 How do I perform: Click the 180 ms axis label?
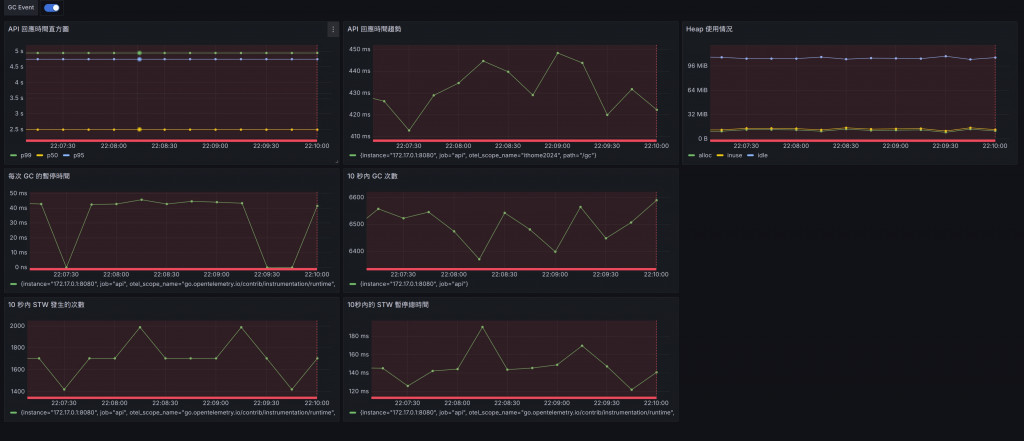coord(360,336)
